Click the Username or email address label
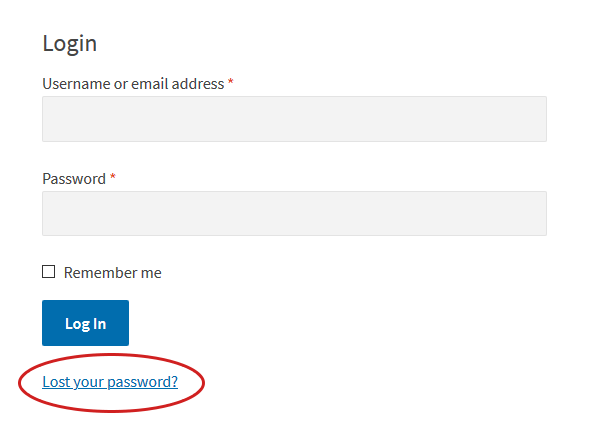 click(x=133, y=84)
